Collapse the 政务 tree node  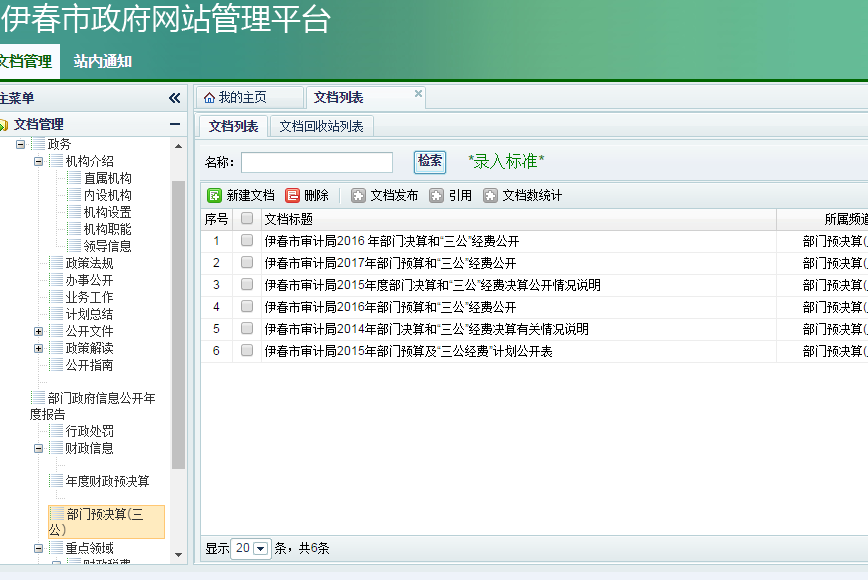point(20,144)
